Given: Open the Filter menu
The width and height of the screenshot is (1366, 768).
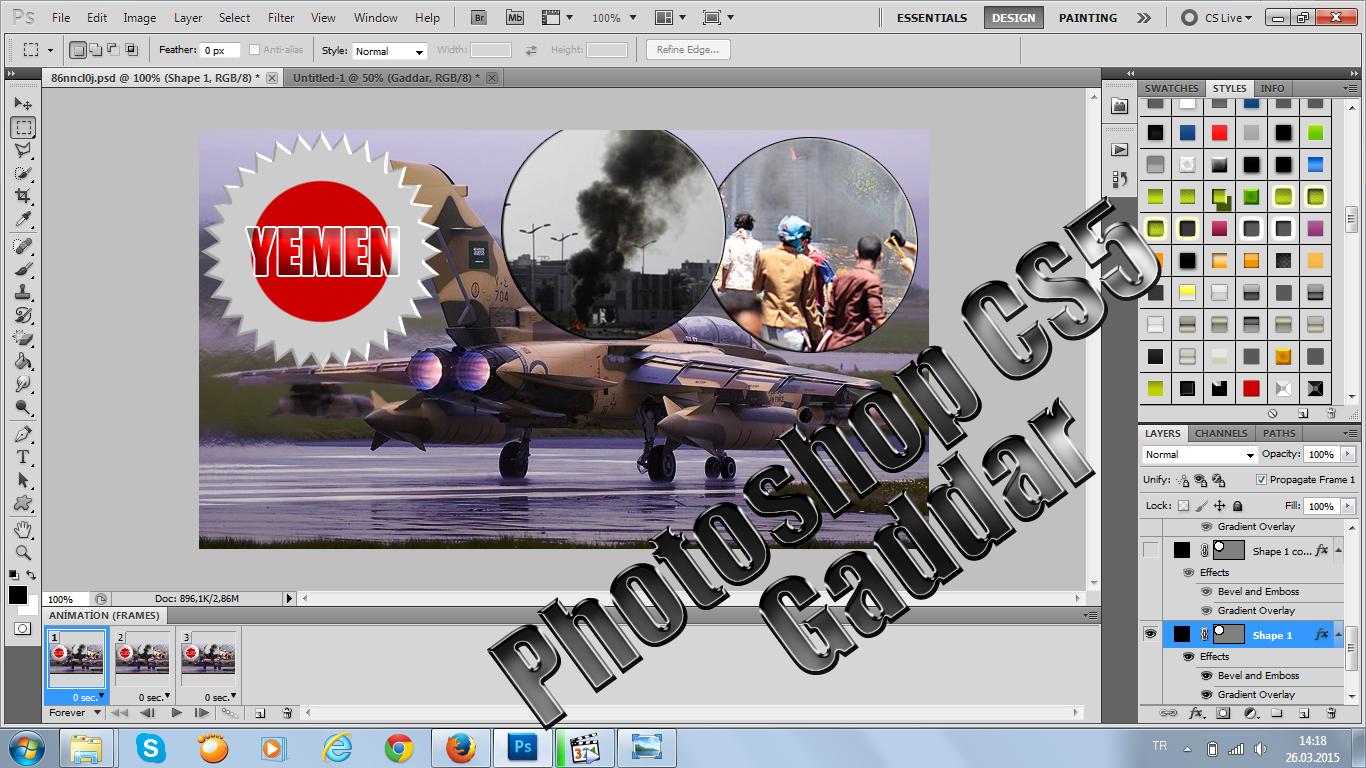Looking at the screenshot, I should (281, 18).
